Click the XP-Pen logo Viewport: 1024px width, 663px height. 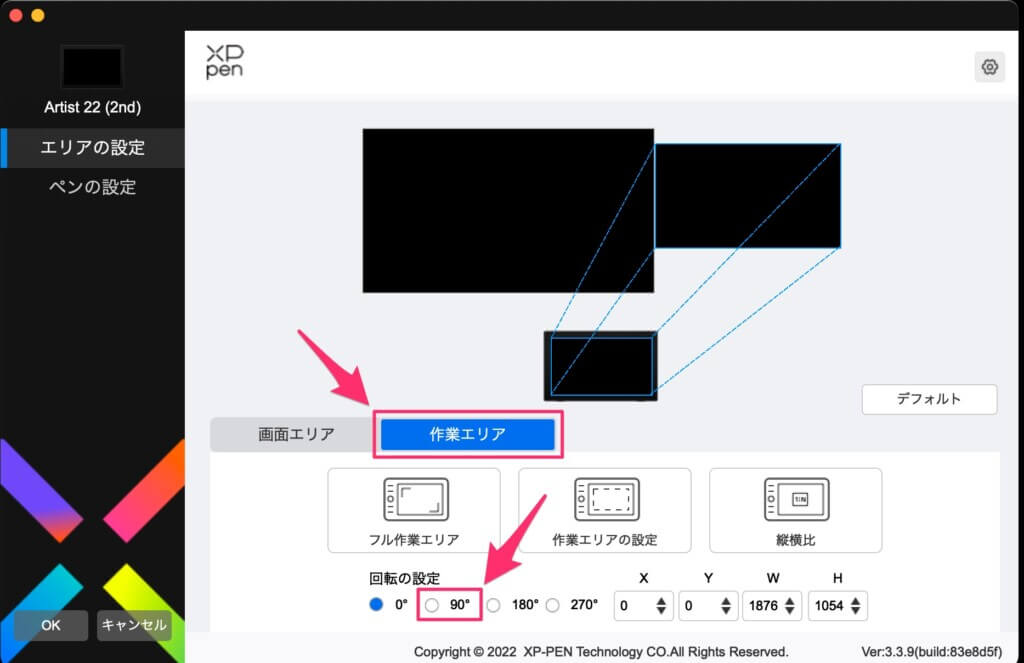pyautogui.click(x=224, y=61)
